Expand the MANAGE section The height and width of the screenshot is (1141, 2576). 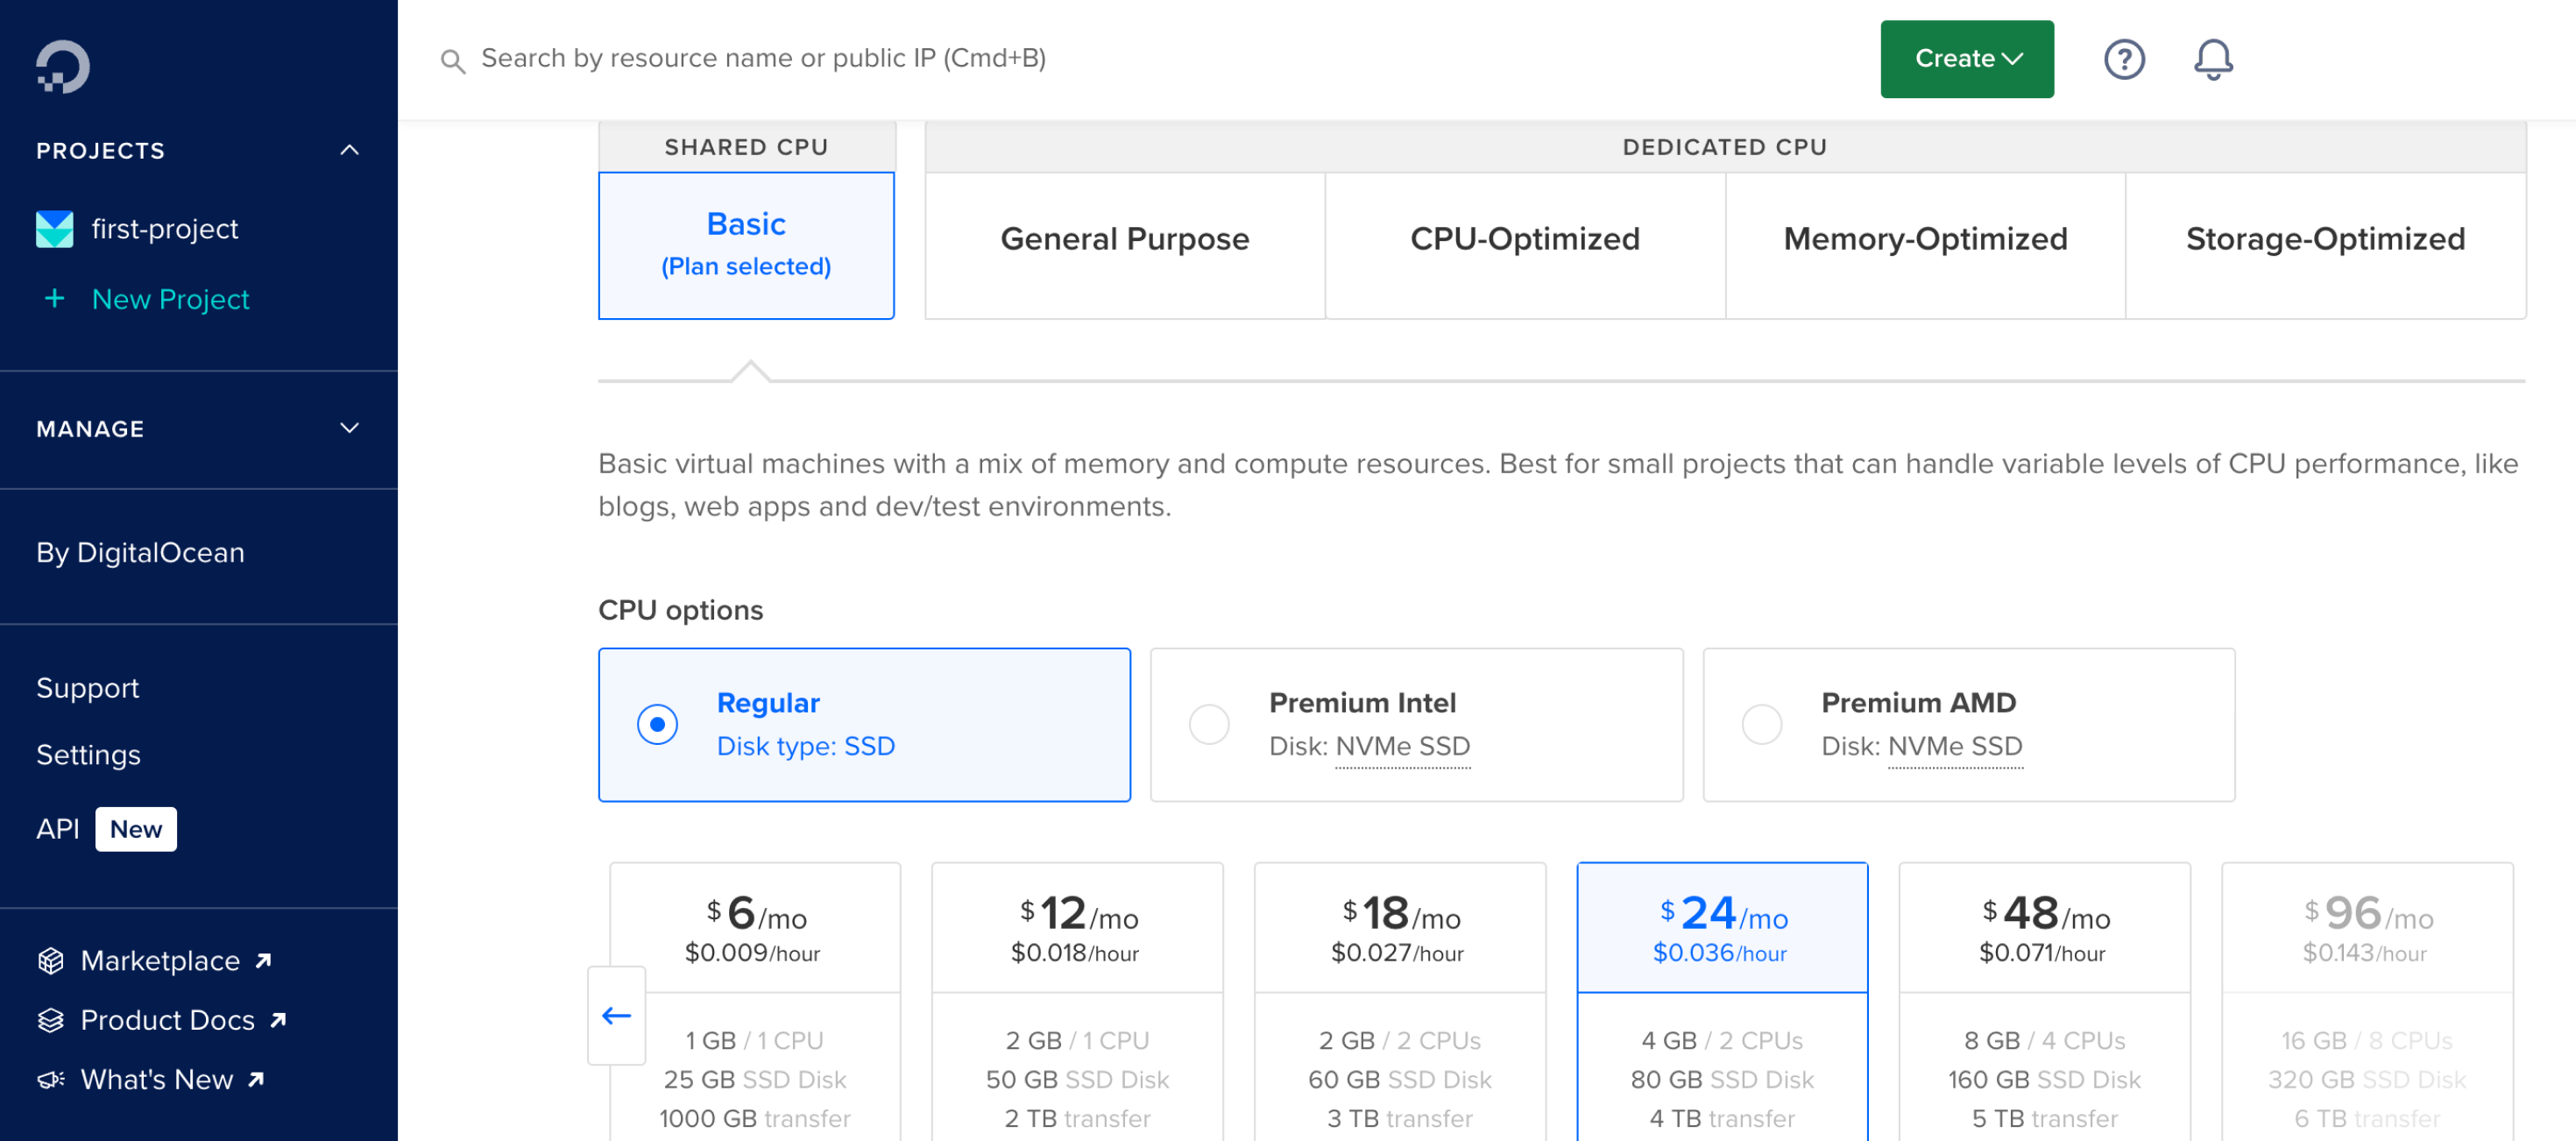[349, 428]
